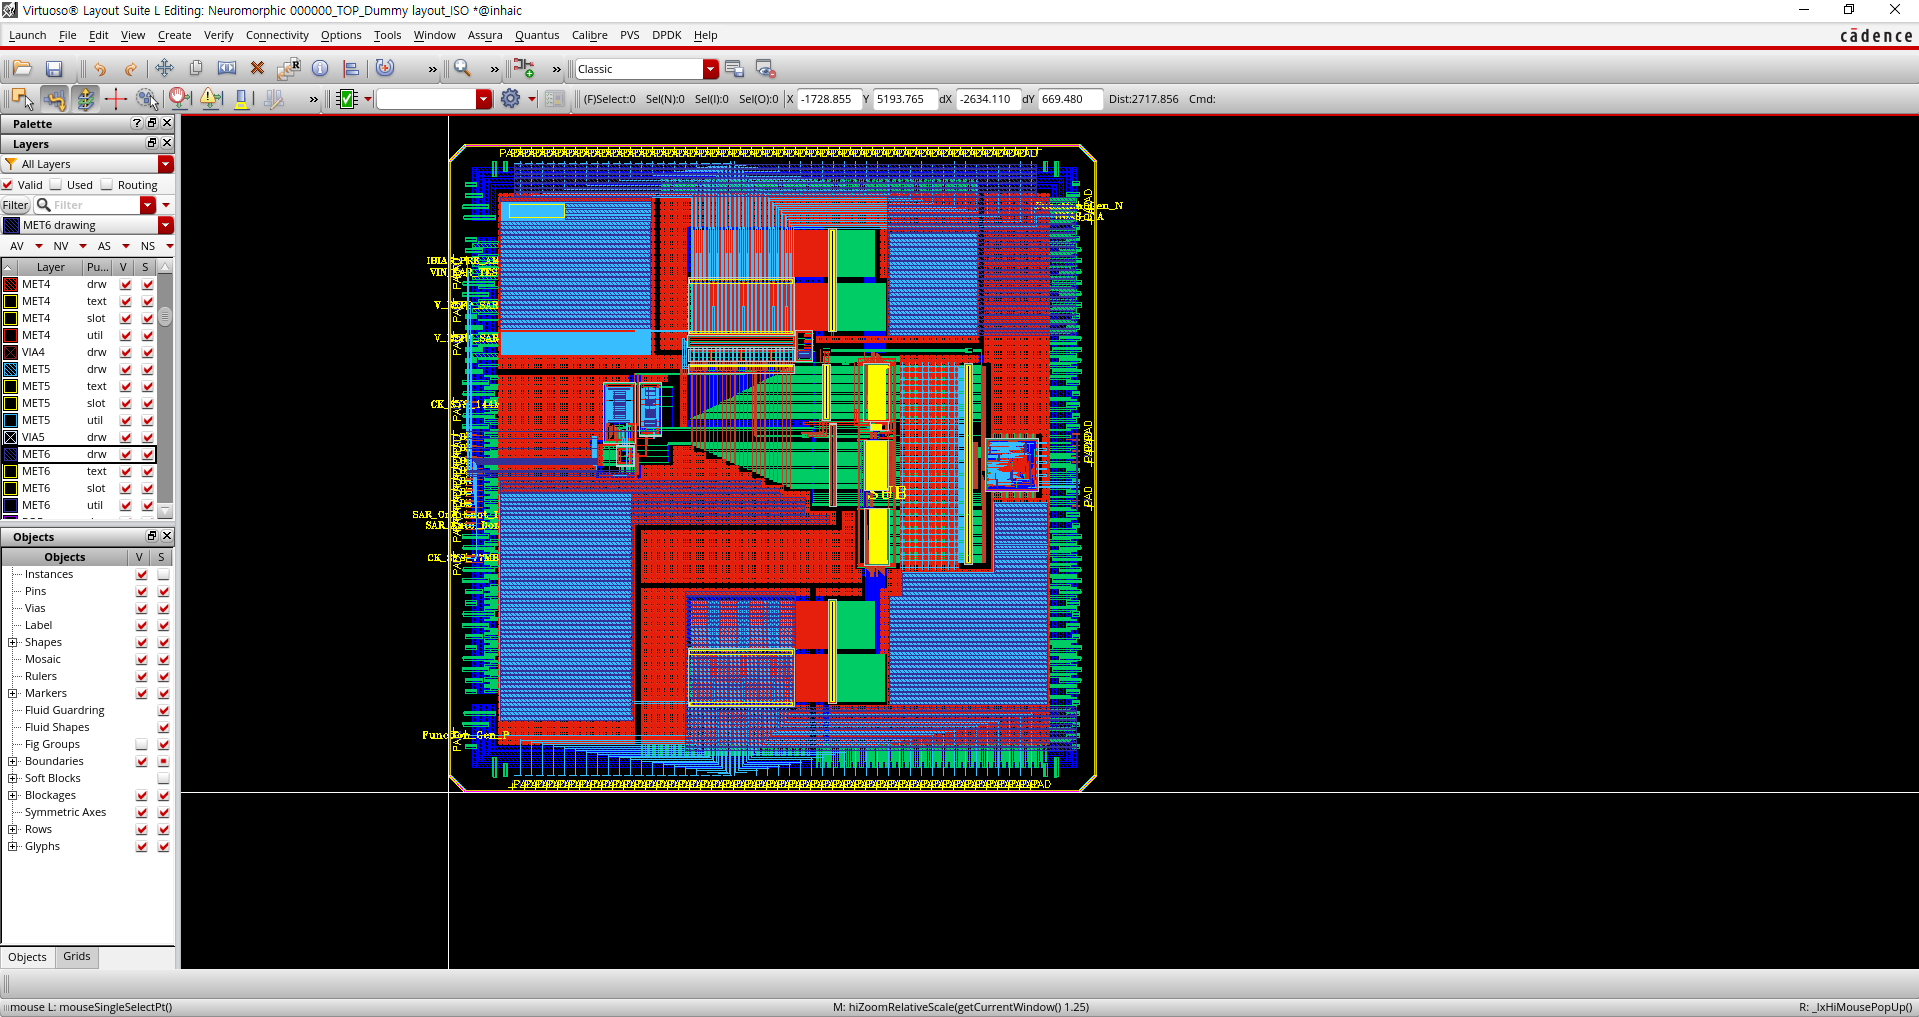Open the Edit Properties info icon
The height and width of the screenshot is (1017, 1919).
coord(320,68)
